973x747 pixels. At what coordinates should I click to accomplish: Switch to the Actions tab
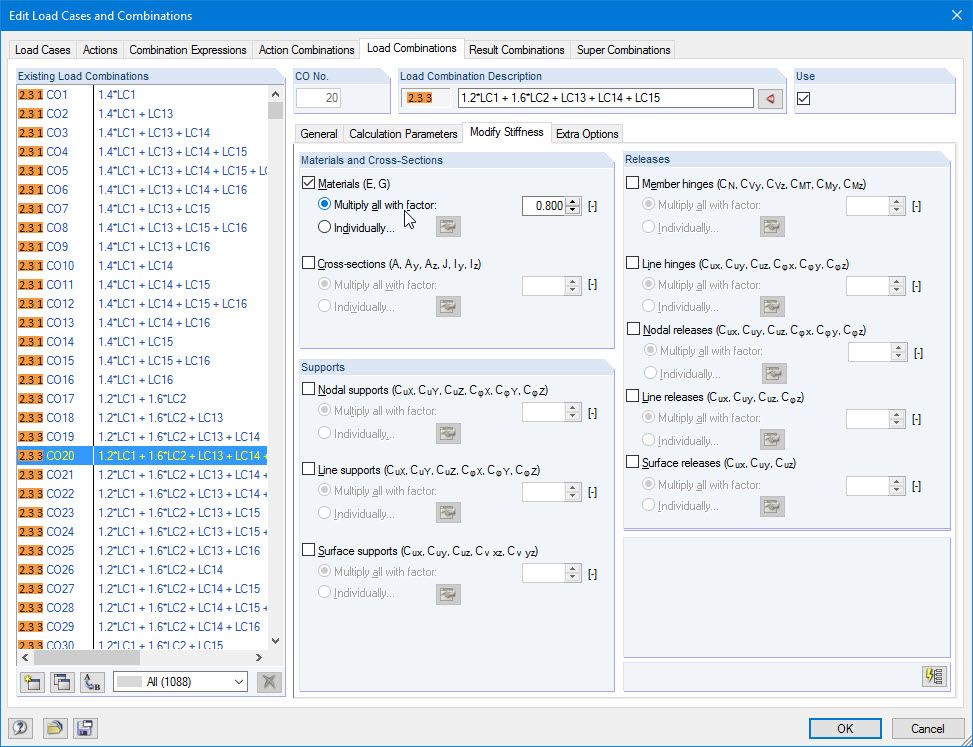100,50
